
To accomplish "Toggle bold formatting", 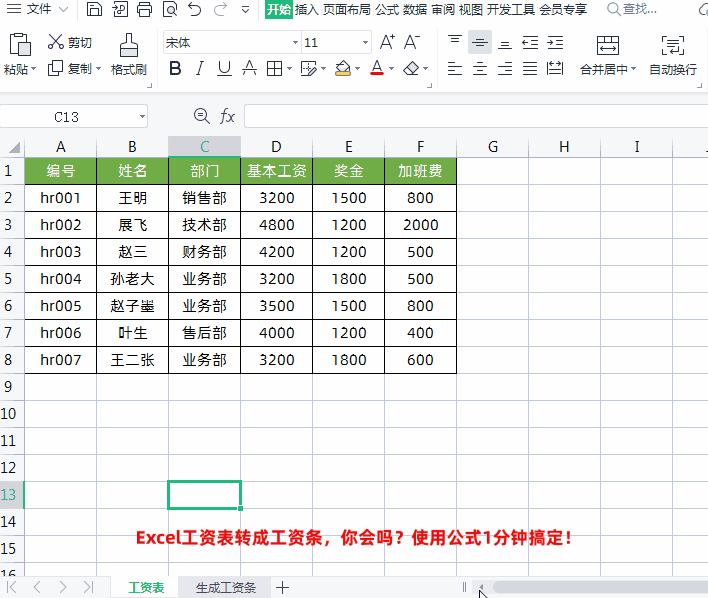I will coord(175,69).
